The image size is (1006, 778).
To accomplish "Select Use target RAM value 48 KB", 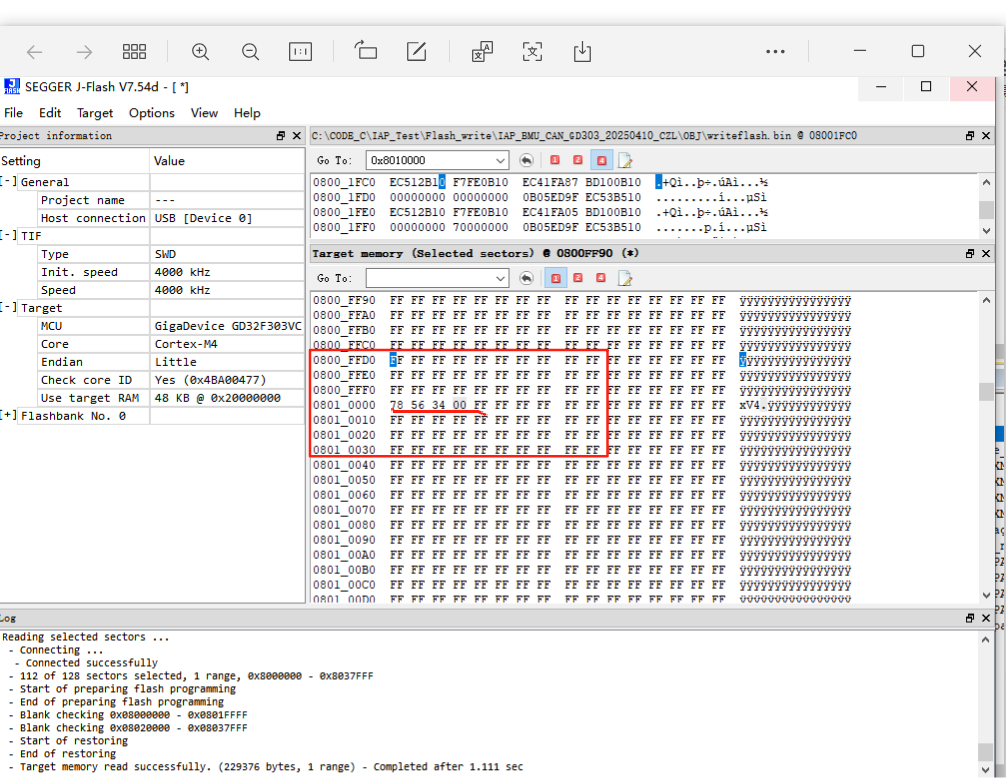I will tap(217, 398).
